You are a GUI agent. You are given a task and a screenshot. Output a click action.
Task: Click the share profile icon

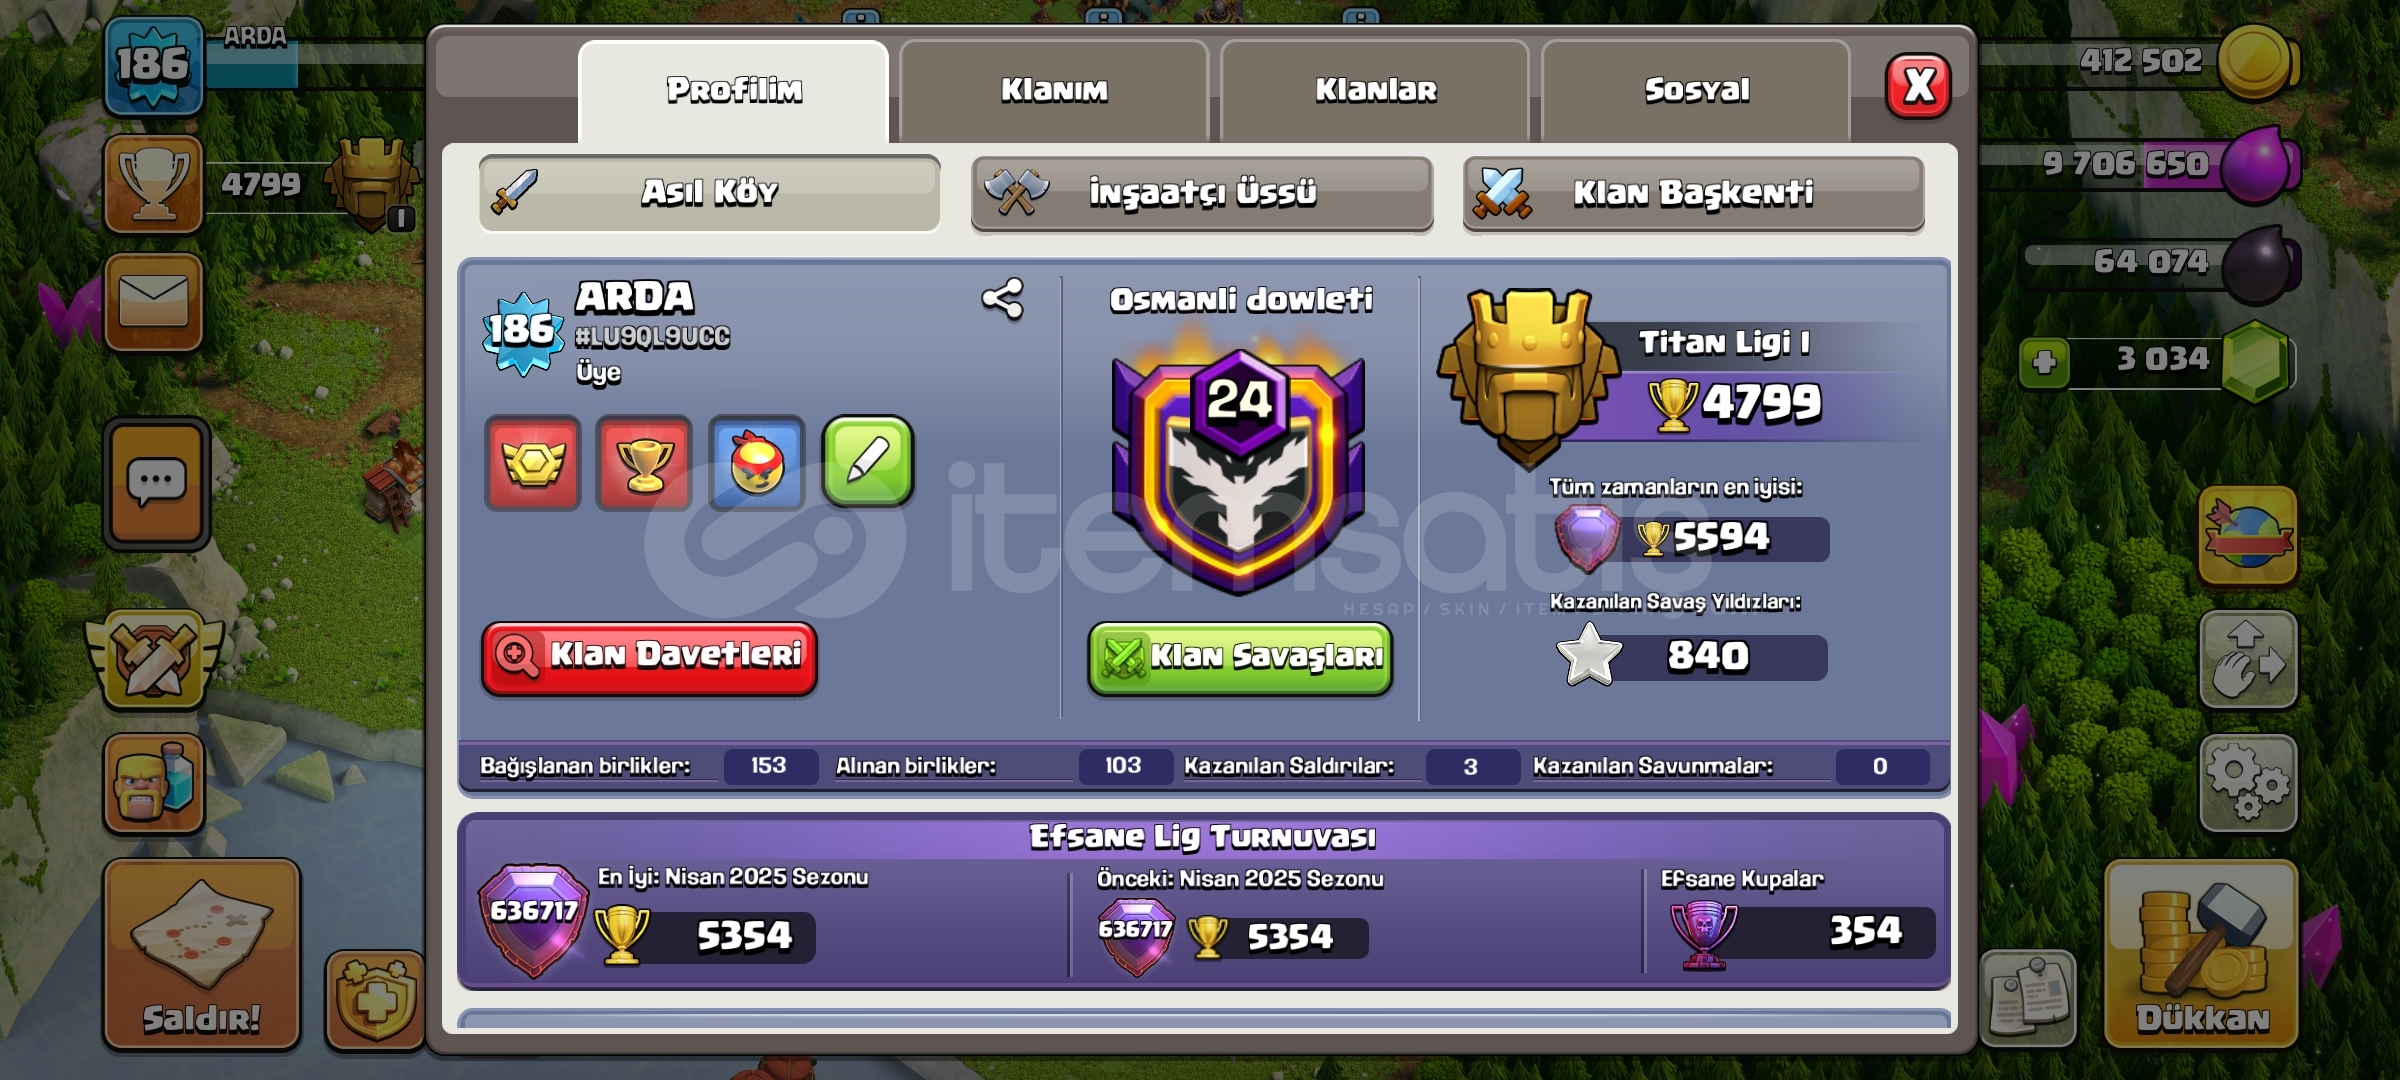point(1002,299)
